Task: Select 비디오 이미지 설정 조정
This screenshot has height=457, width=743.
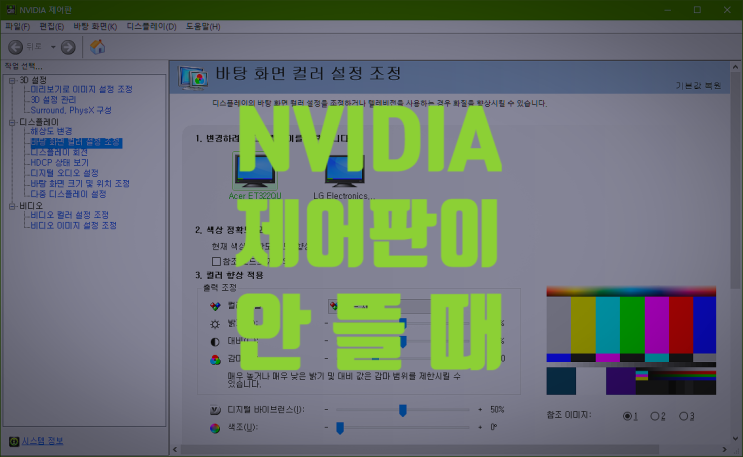Action: point(73,225)
